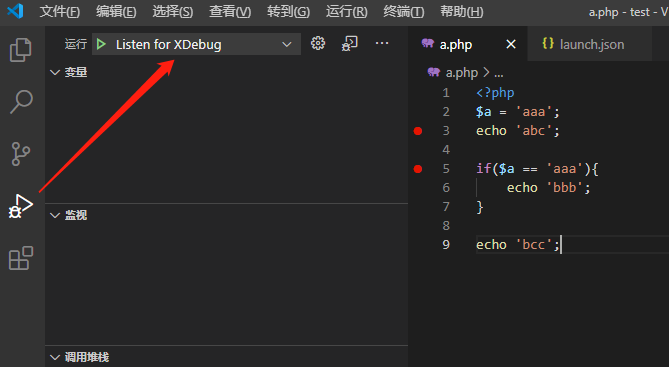Click the if($a == 'aaa'){ line
Screen dimensions: 669x367
[x=537, y=169]
